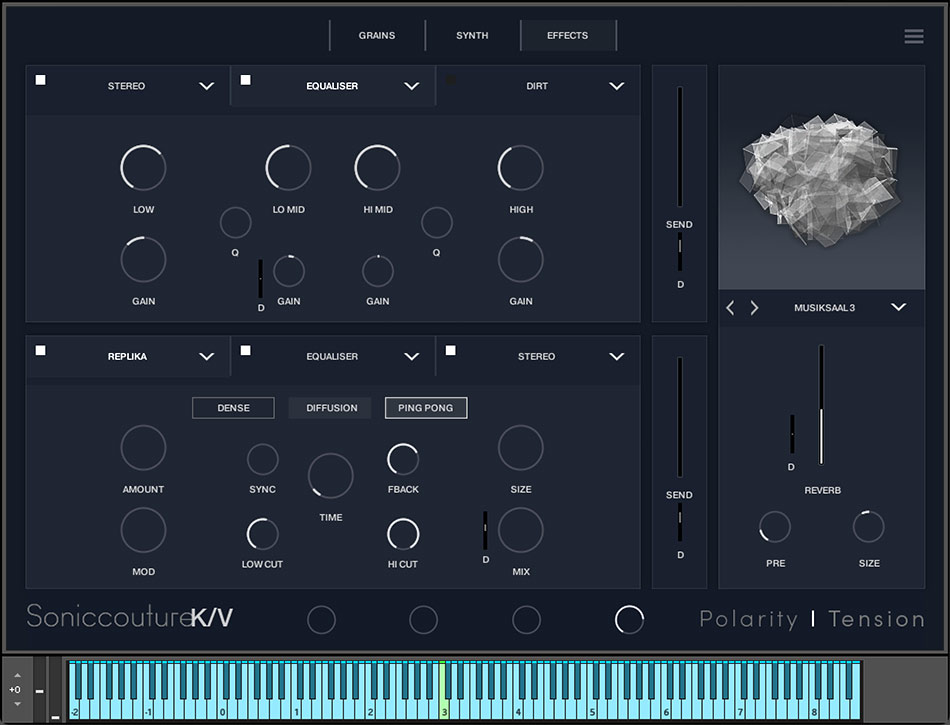Click the previous reverb preset arrow

(x=730, y=308)
